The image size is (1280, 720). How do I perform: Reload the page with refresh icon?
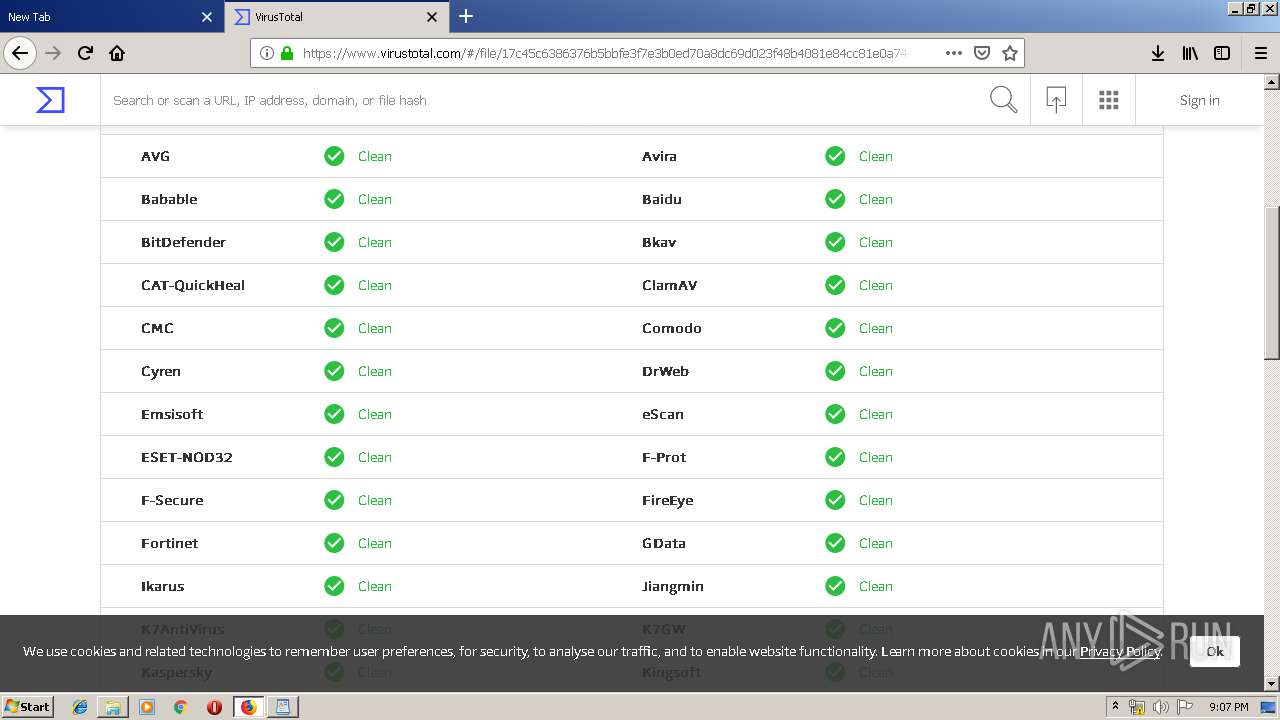coord(85,53)
